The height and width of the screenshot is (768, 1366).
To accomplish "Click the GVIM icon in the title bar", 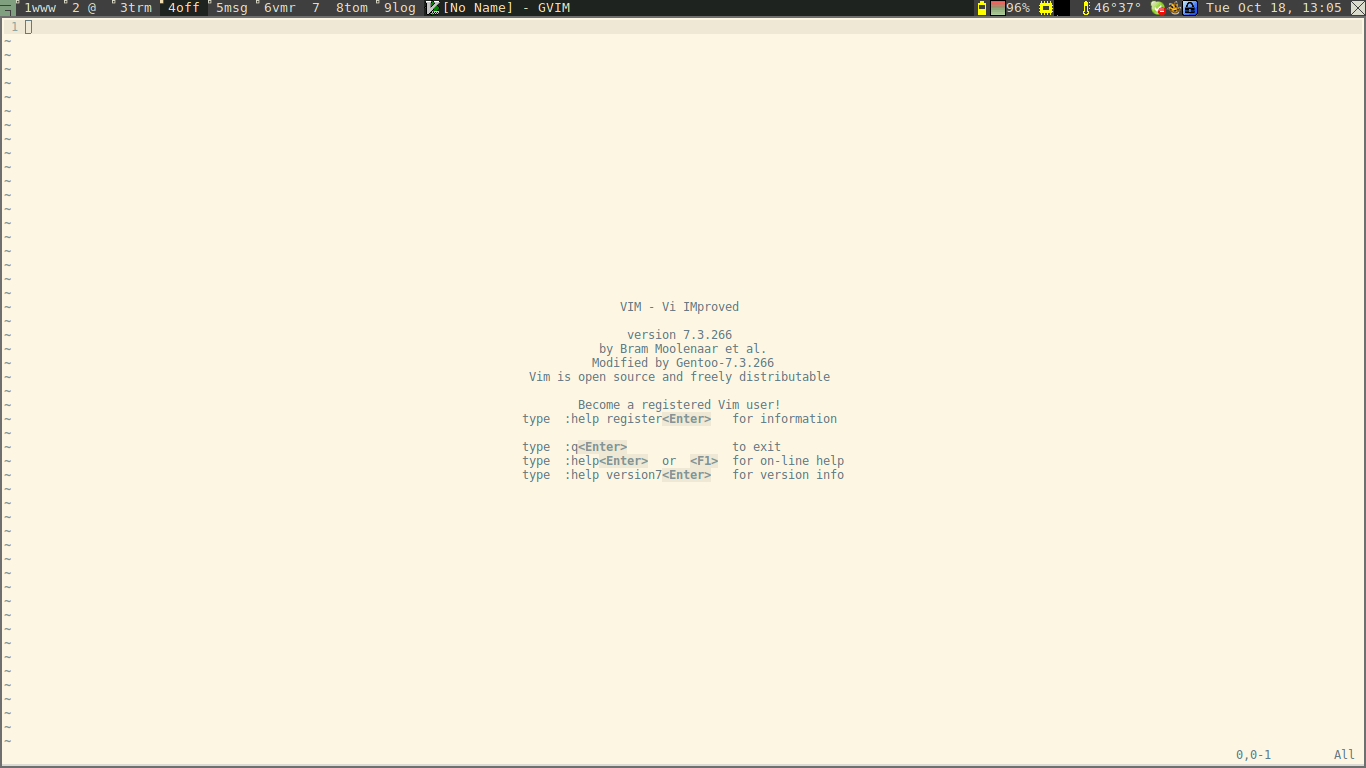I will [433, 8].
